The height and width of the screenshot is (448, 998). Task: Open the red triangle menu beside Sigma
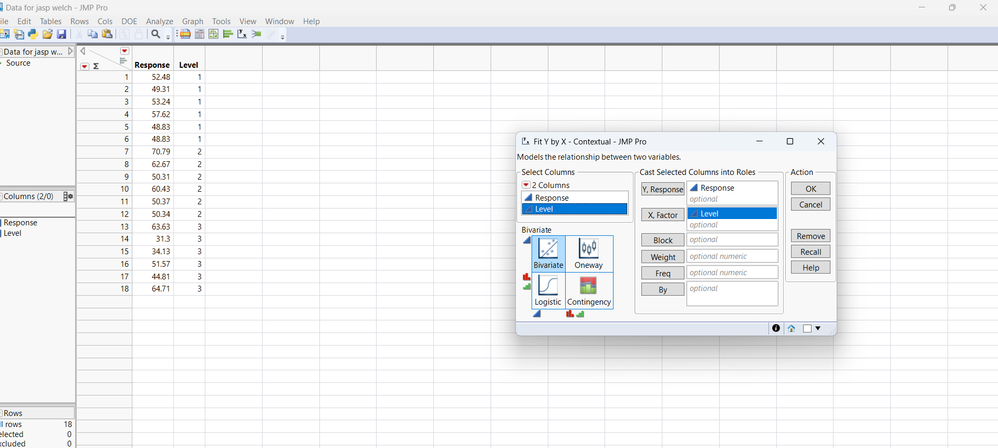pyautogui.click(x=85, y=66)
